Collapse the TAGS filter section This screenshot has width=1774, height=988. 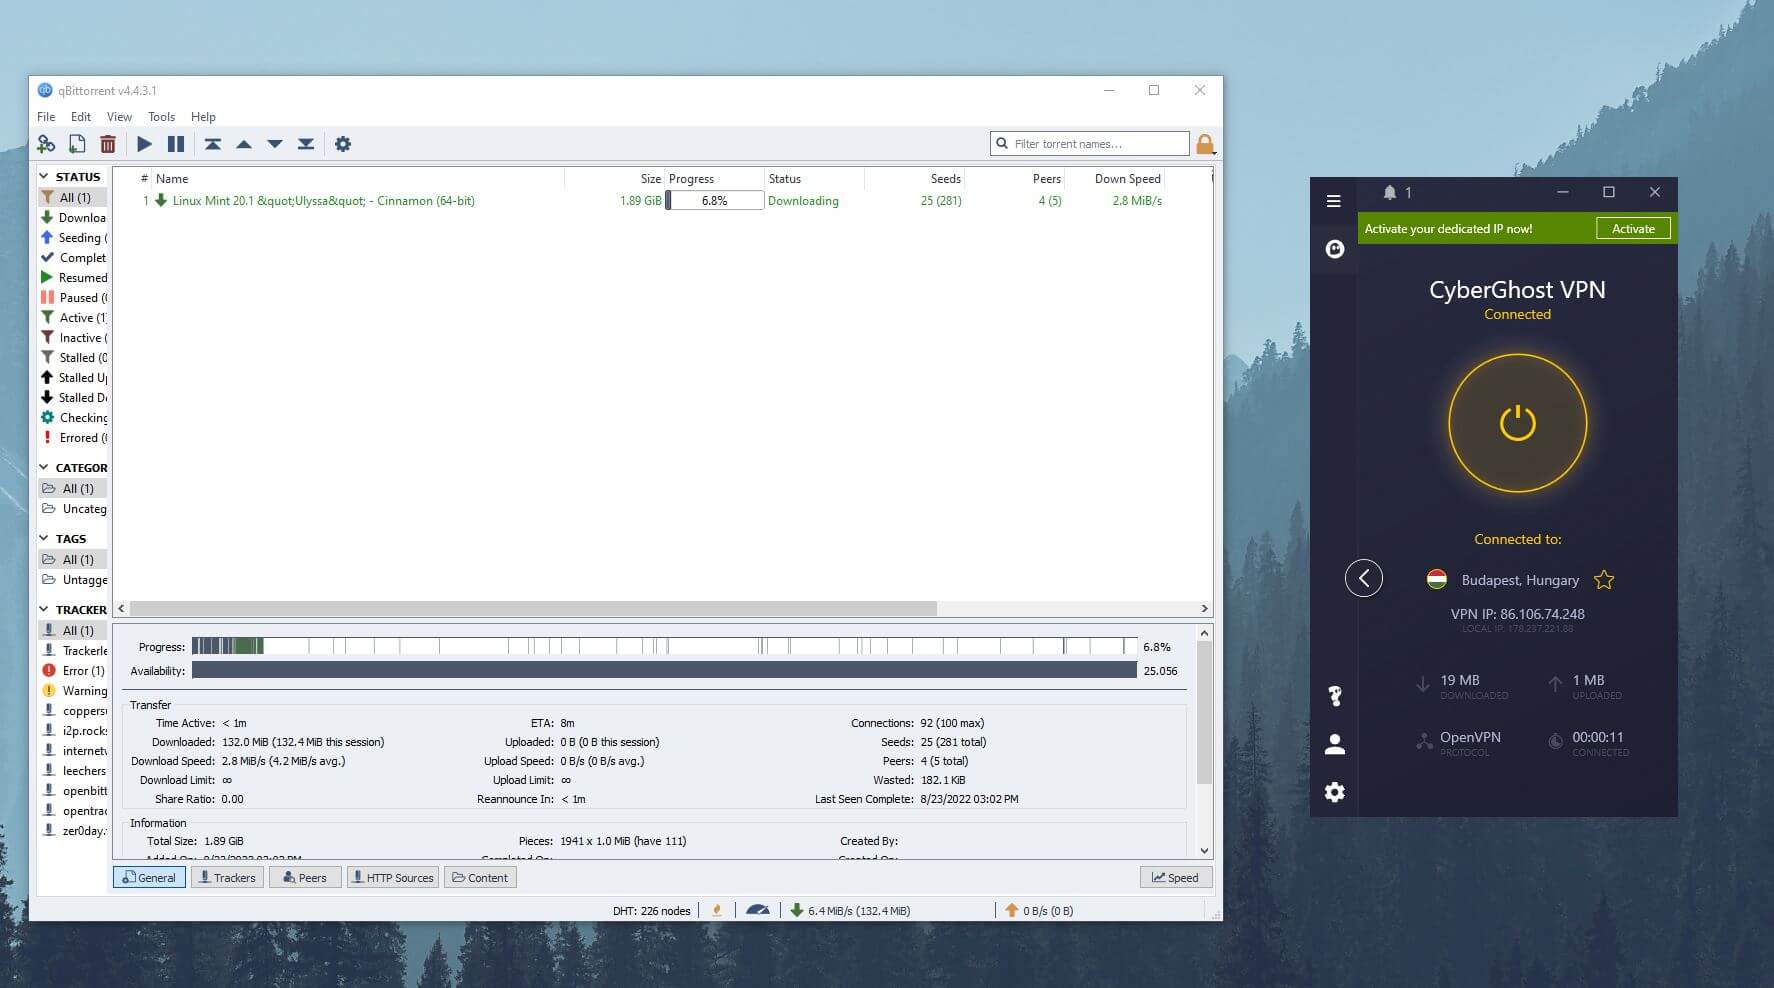click(44, 538)
